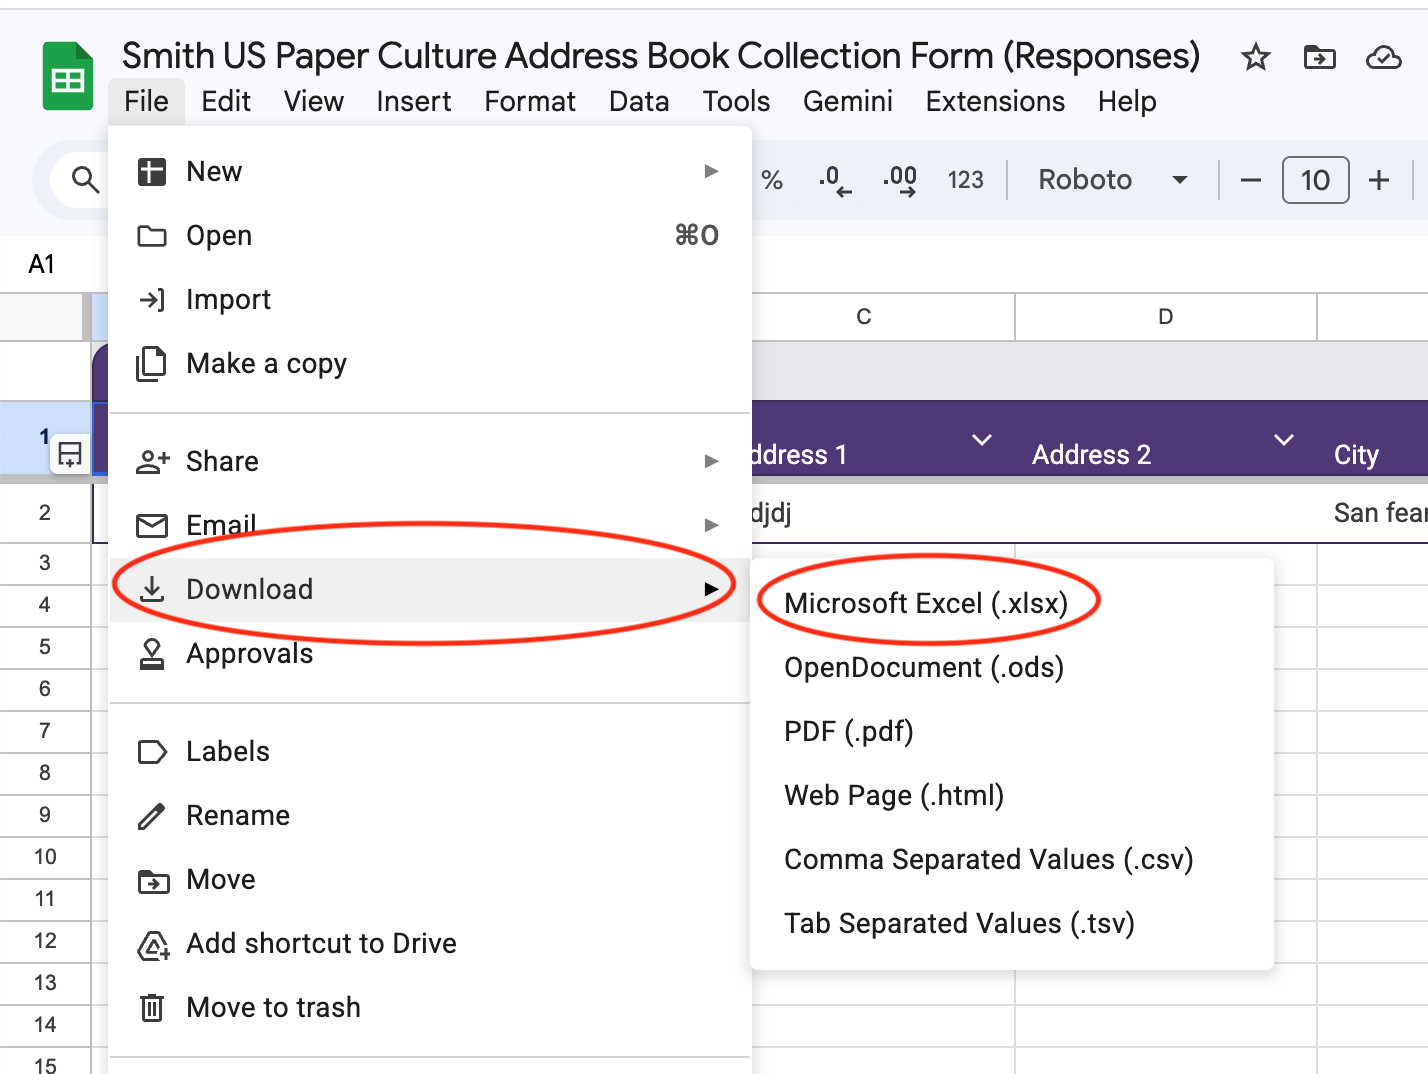Screen dimensions: 1428x1074
Task: Check the cloud document status icon
Action: [1383, 58]
